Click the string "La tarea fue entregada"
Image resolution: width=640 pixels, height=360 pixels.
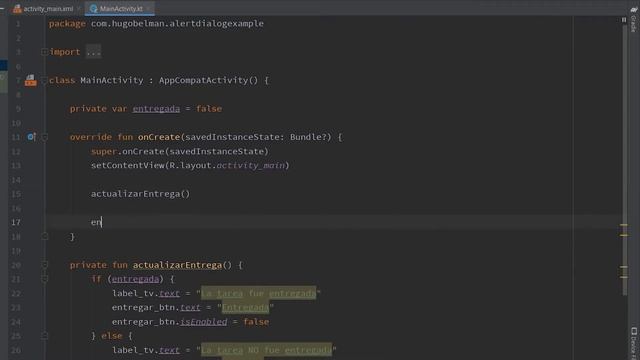tap(258, 293)
